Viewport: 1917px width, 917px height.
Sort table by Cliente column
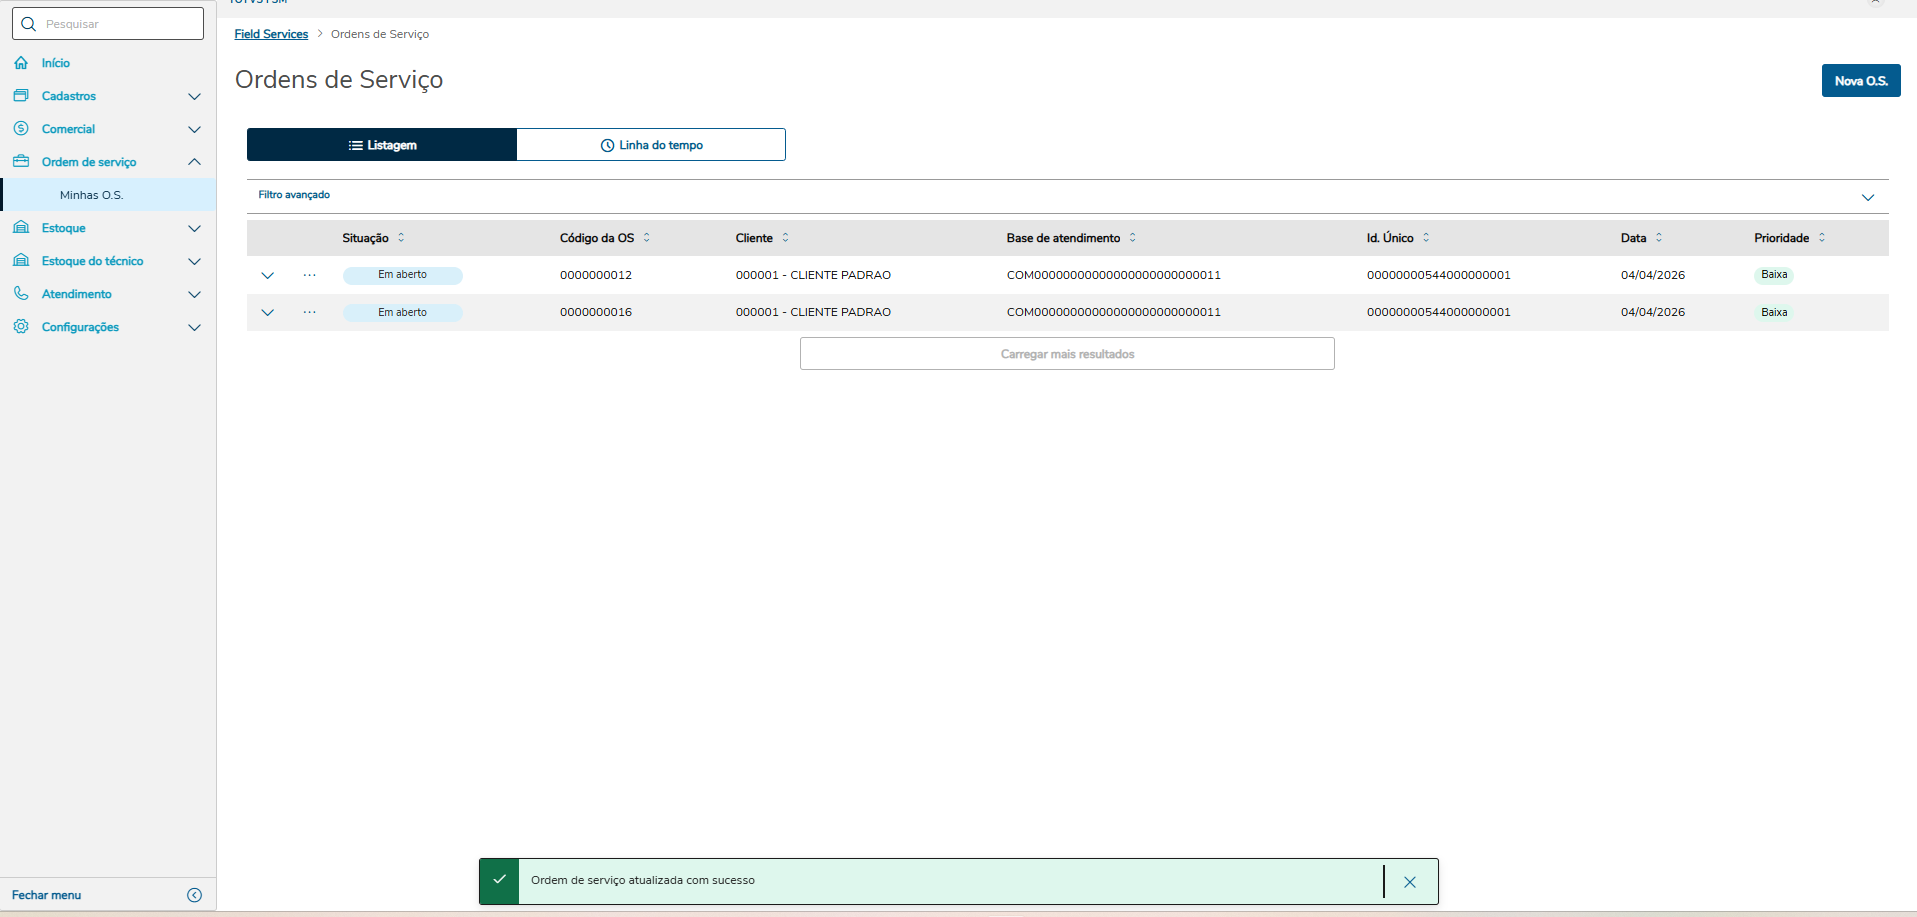tap(786, 238)
